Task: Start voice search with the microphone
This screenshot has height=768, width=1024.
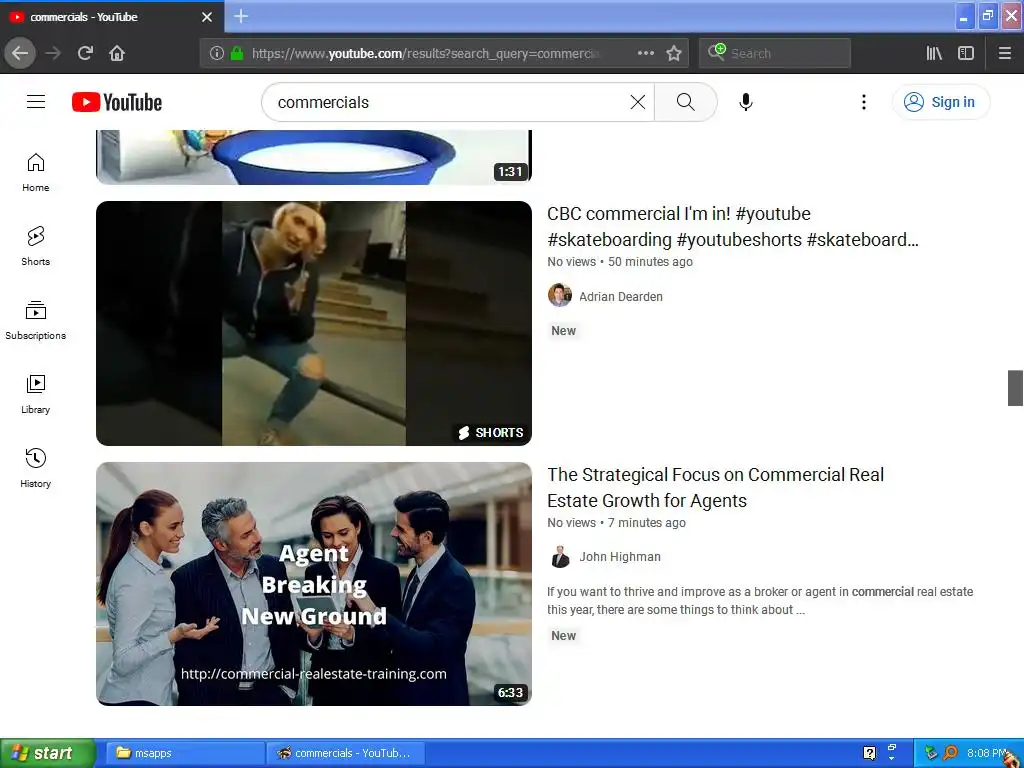Action: tap(746, 102)
